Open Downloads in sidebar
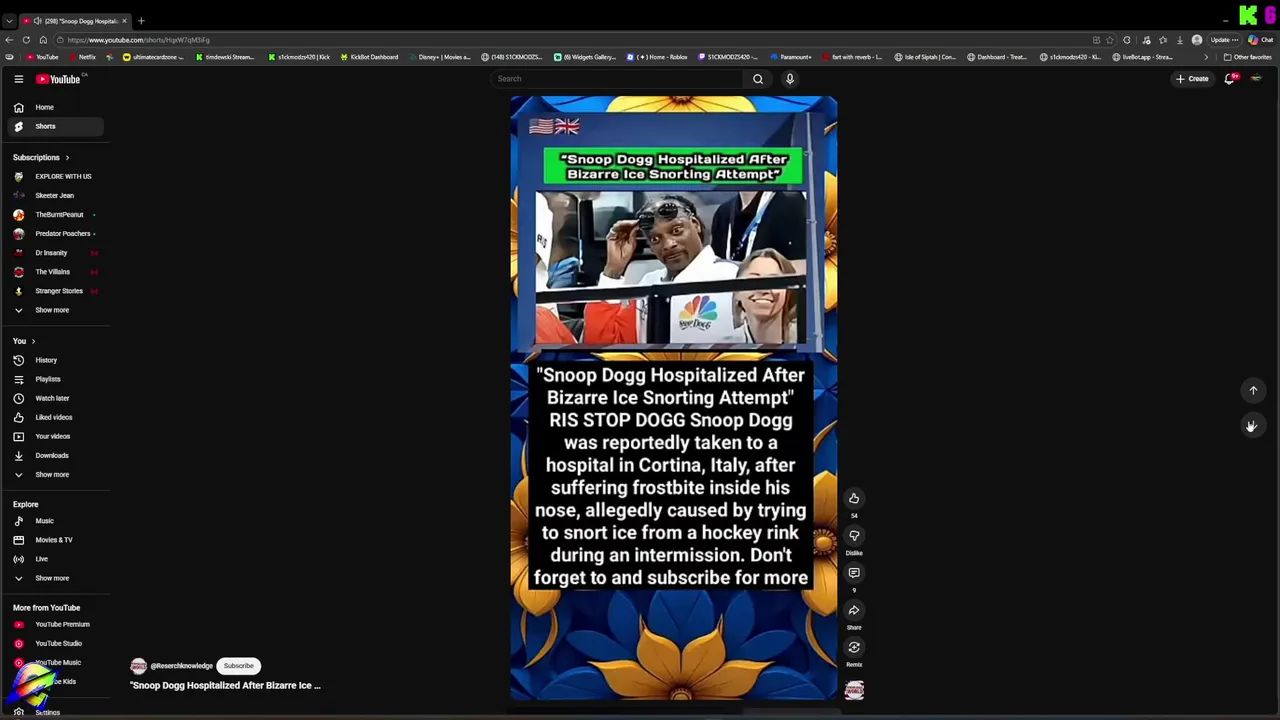Screen dimensions: 1280x720 54,455
